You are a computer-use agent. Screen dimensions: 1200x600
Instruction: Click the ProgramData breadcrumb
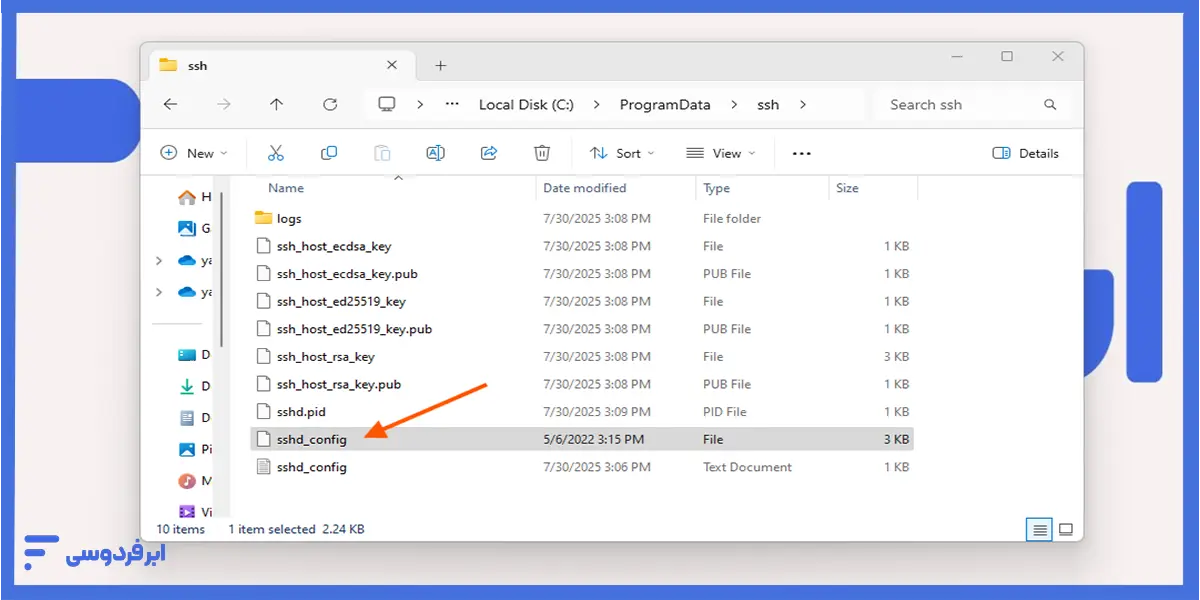click(665, 104)
